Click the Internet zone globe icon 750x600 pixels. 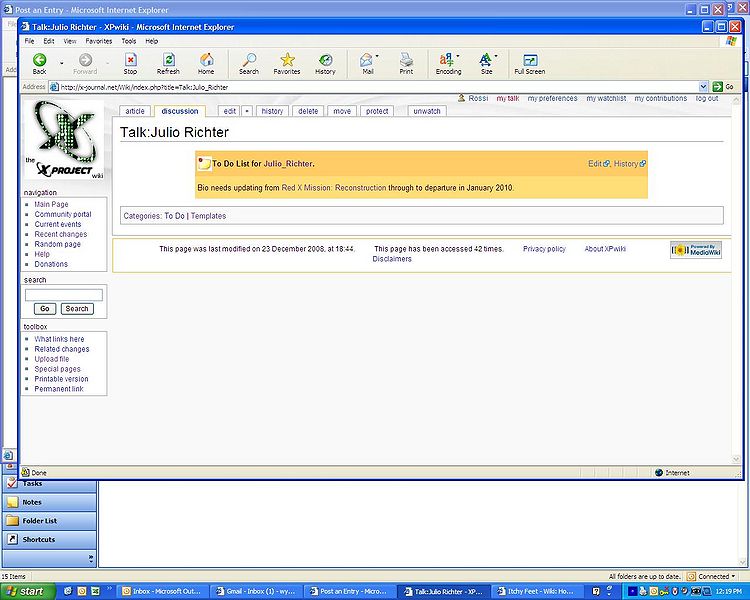click(659, 473)
